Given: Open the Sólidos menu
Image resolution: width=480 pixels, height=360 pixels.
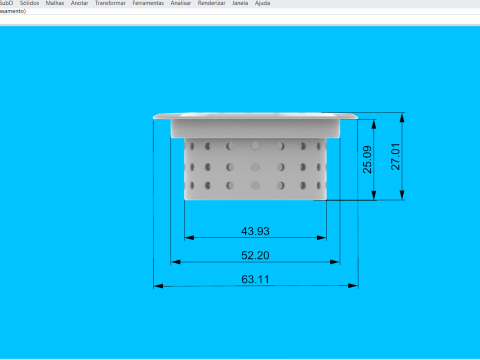Looking at the screenshot, I should (29, 3).
